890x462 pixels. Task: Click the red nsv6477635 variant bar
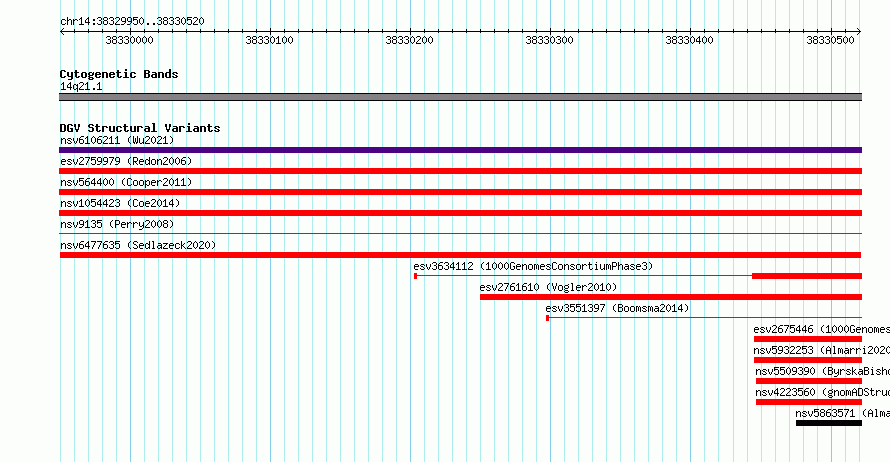460,255
